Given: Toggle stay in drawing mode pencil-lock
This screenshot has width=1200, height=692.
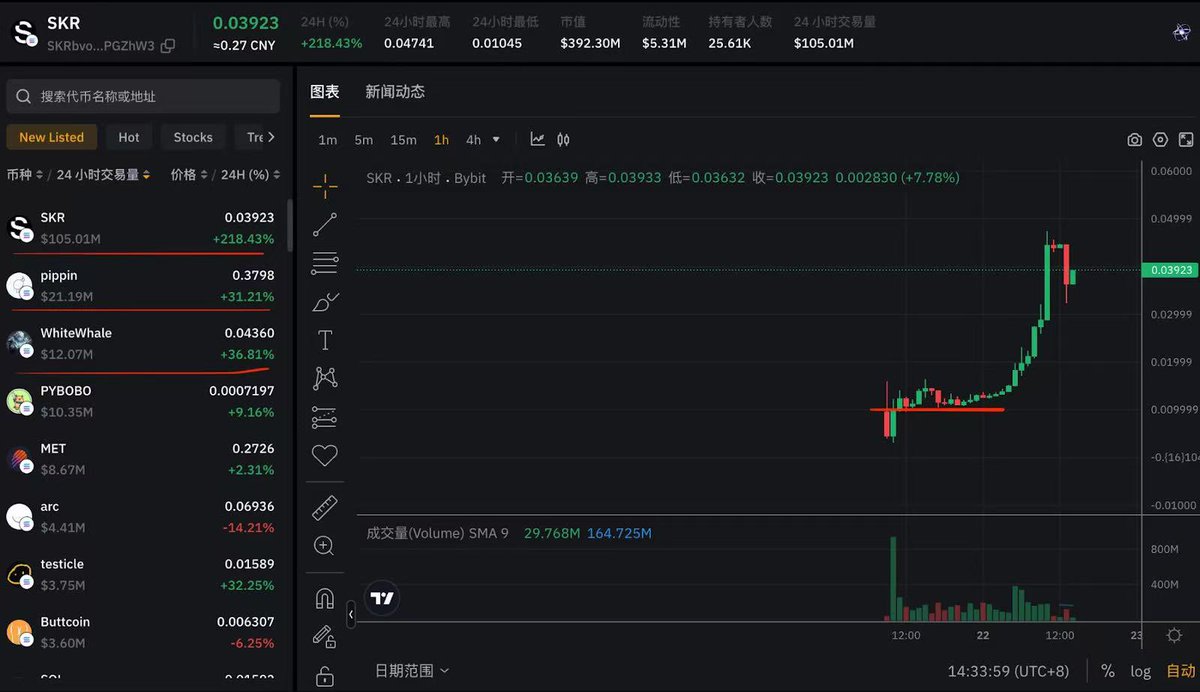Looking at the screenshot, I should 323,636.
